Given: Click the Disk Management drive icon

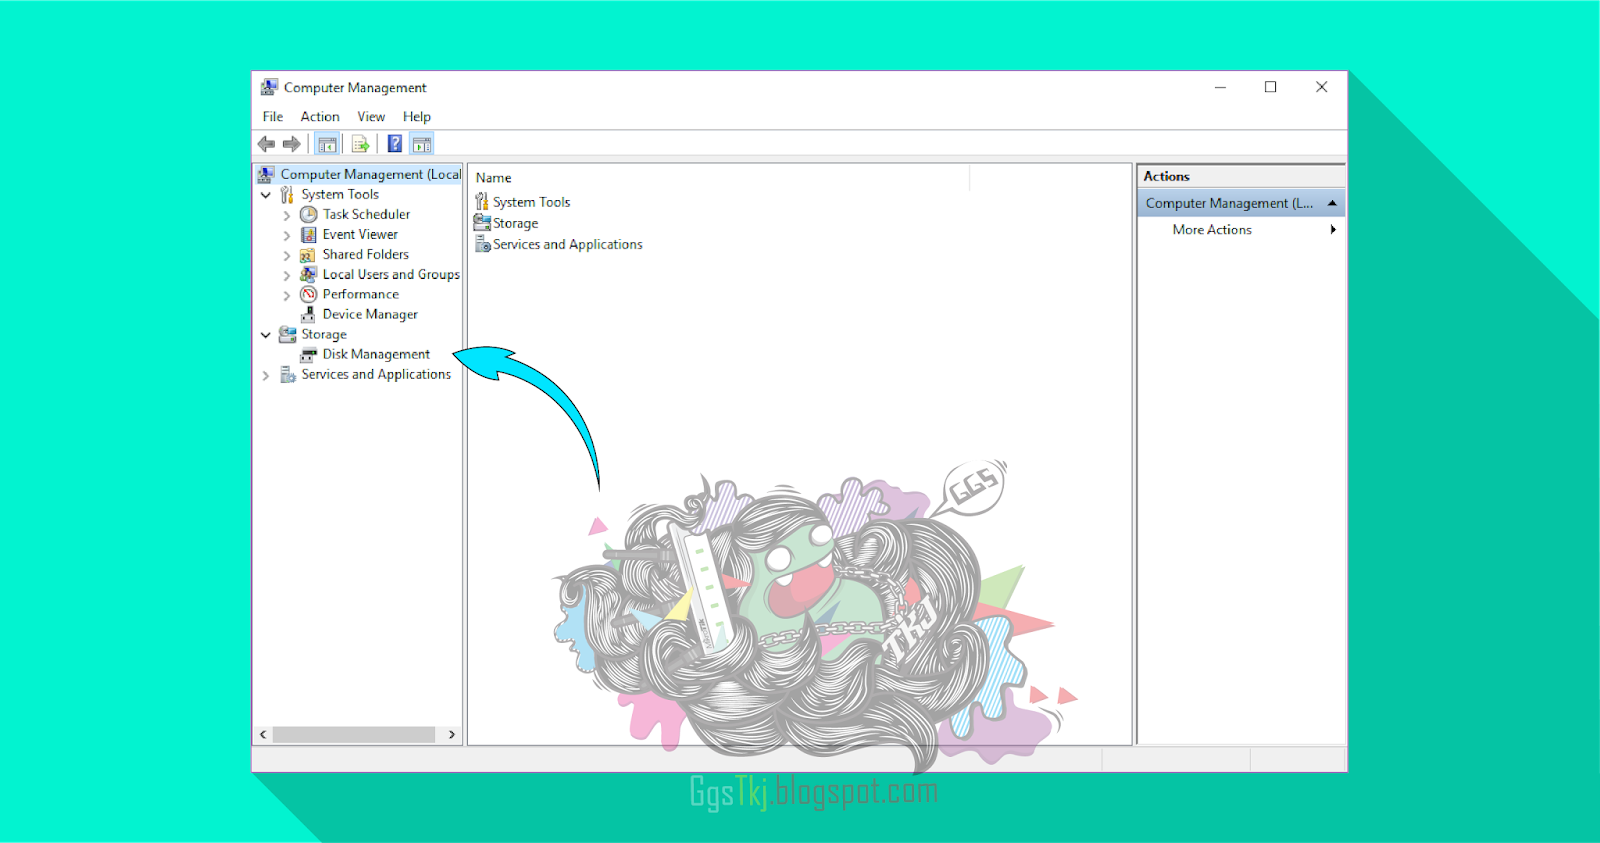Looking at the screenshot, I should coord(309,354).
